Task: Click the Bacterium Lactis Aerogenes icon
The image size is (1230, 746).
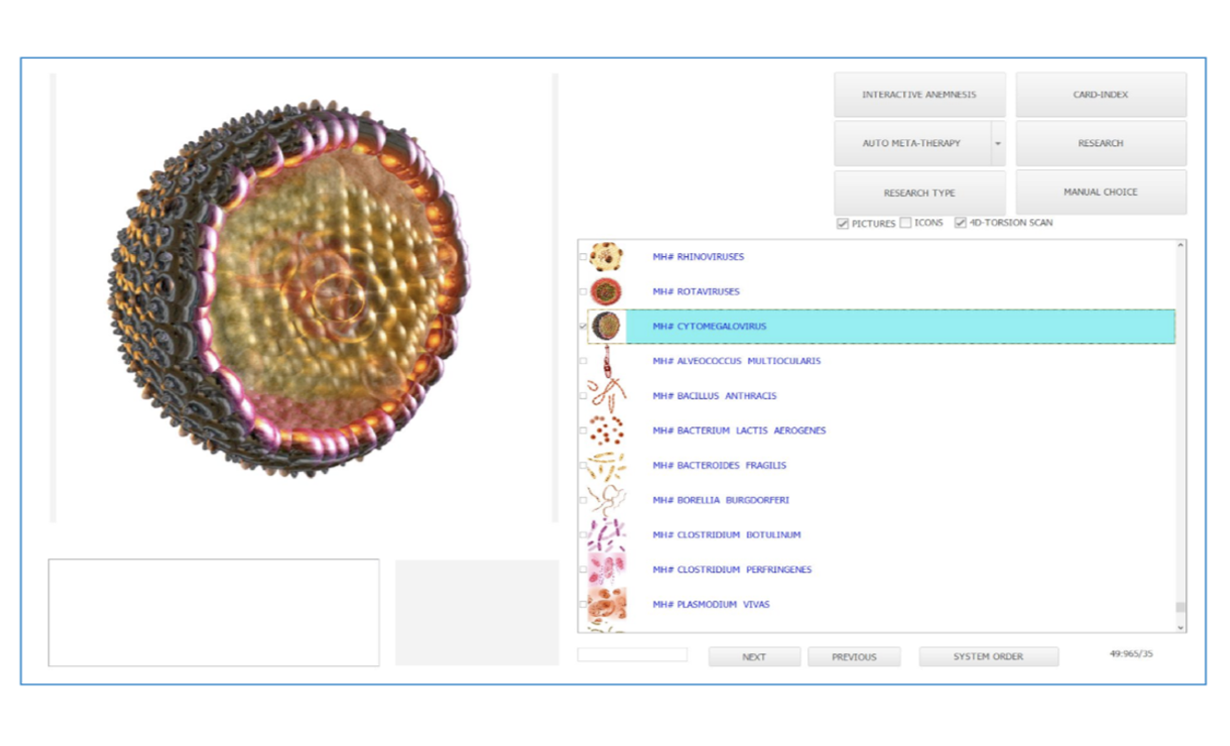Action: [x=606, y=431]
